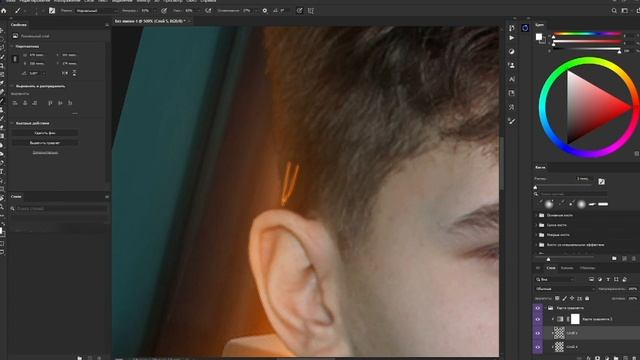
Task: Click the canvas vertical scrollbar
Action: (x=501, y=163)
